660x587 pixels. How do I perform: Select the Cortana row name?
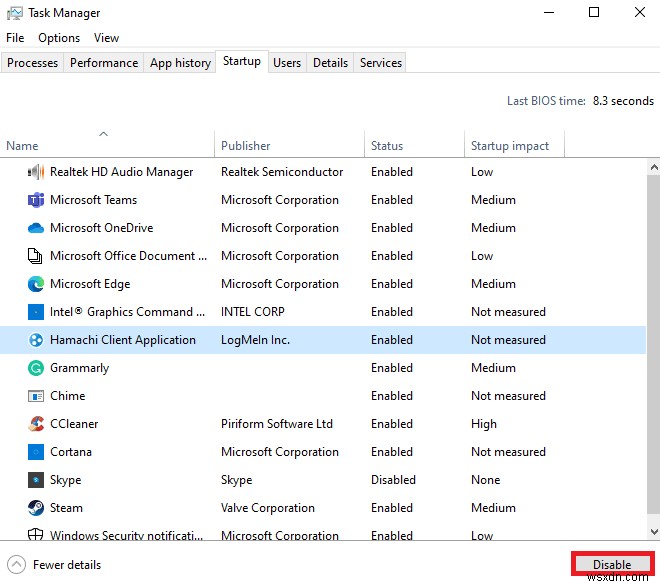pyautogui.click(x=71, y=452)
